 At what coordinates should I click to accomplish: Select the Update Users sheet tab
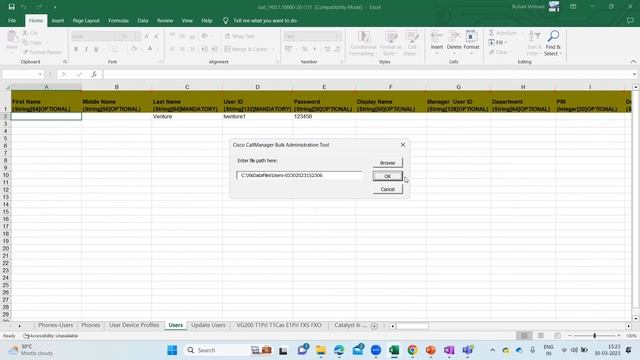click(x=208, y=325)
